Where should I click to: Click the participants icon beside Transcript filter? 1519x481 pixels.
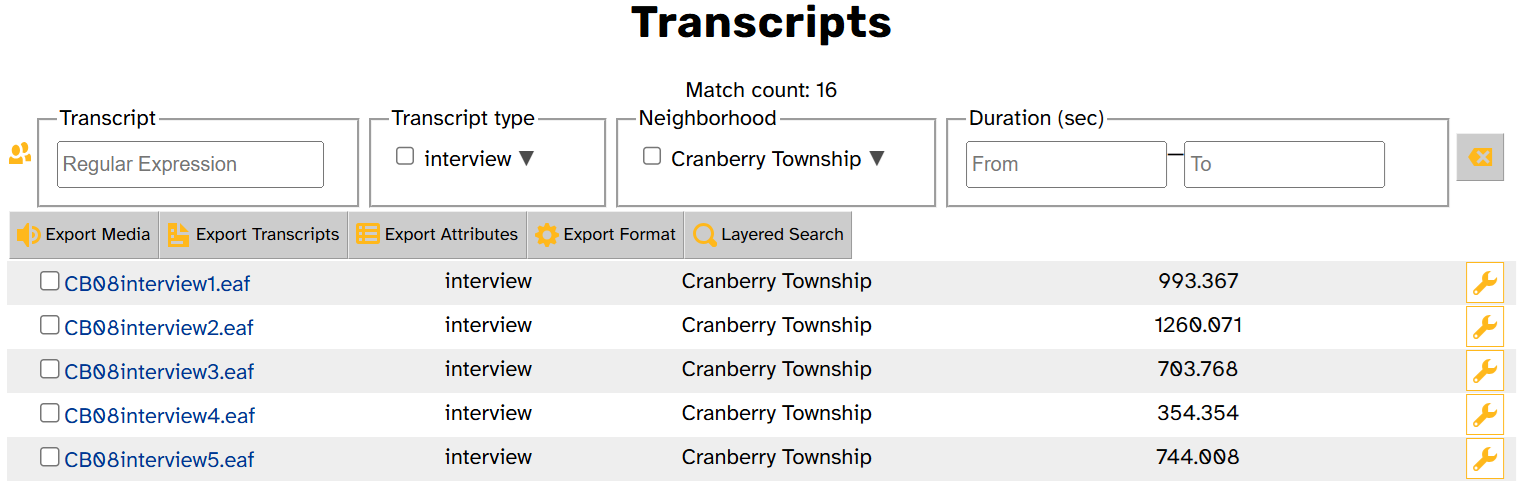tap(20, 154)
